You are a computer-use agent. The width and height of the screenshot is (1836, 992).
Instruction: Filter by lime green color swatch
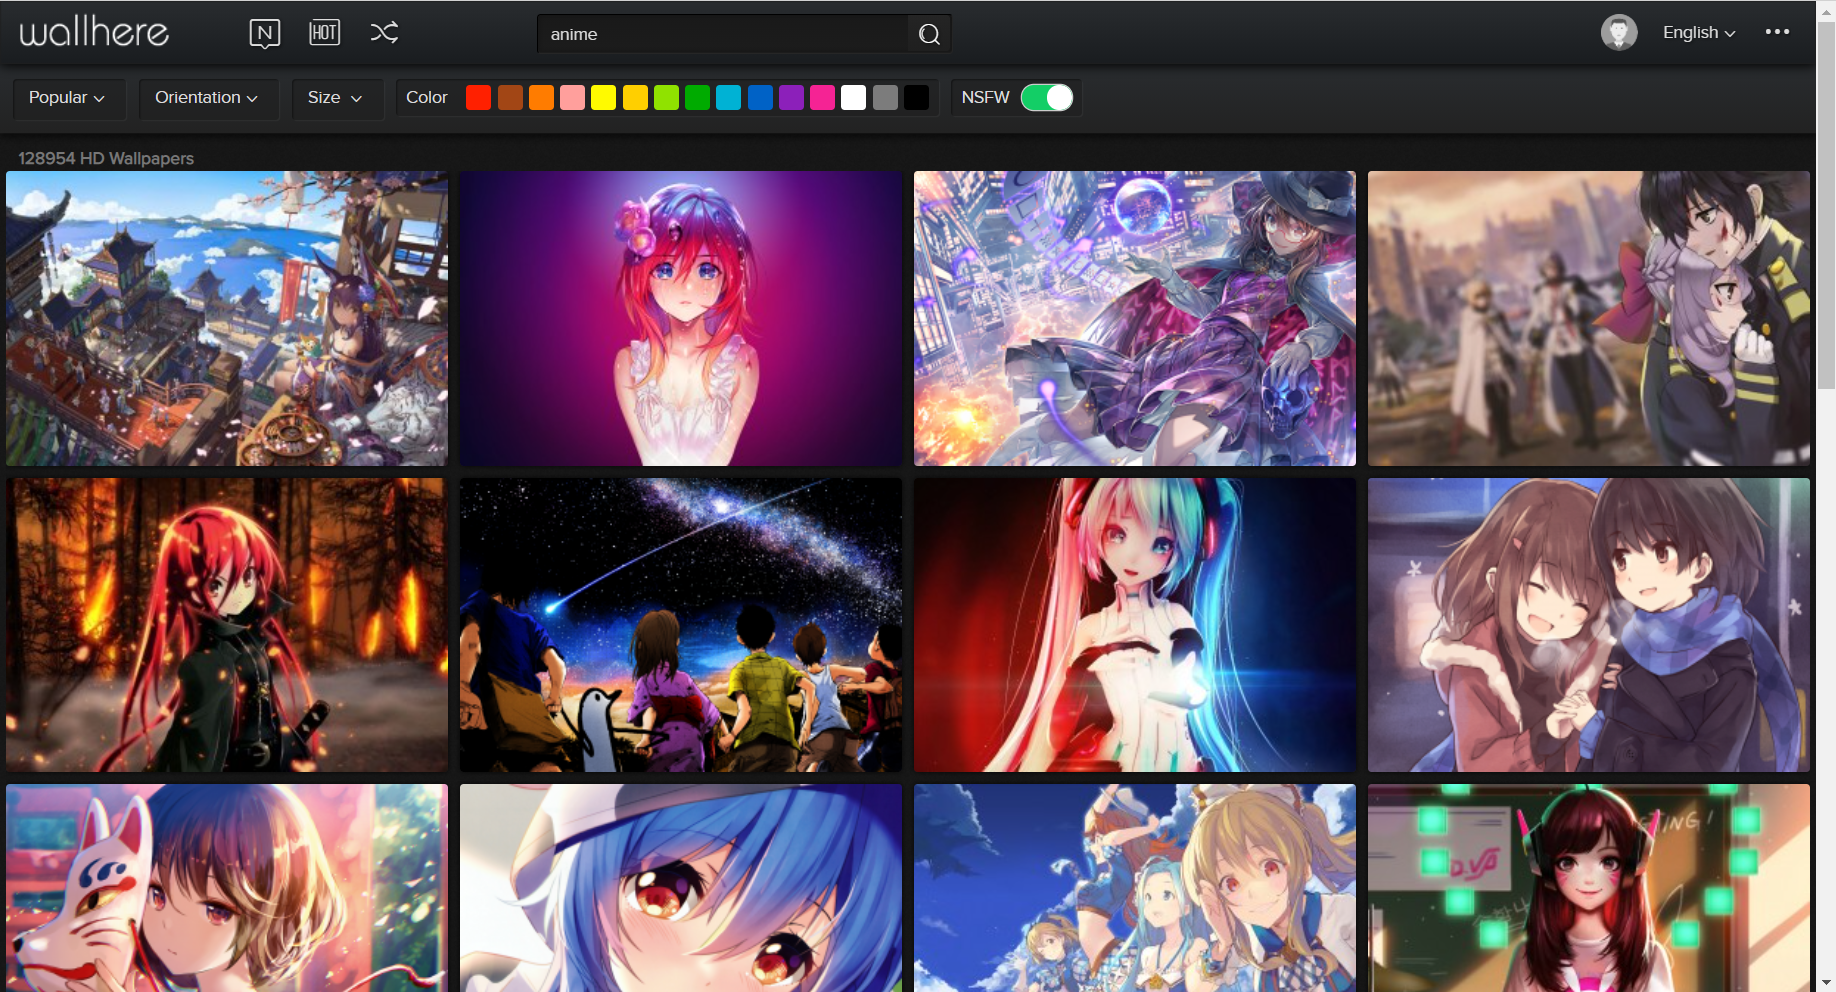666,98
